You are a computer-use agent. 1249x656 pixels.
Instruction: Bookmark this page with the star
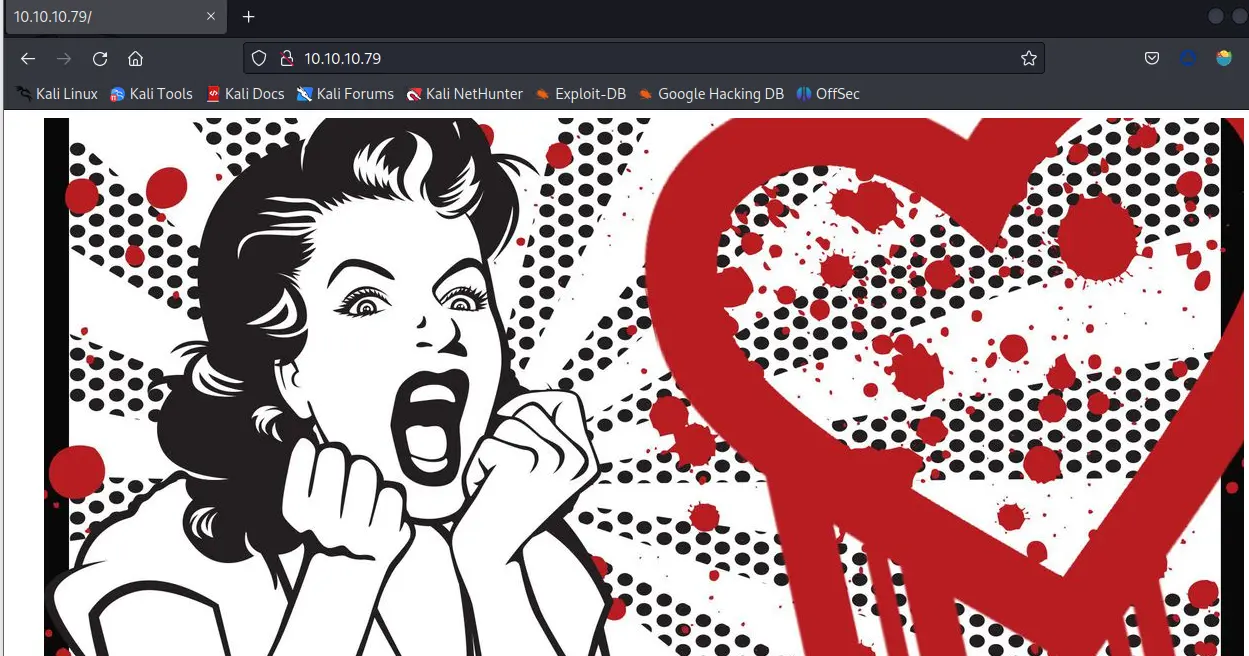(1028, 59)
